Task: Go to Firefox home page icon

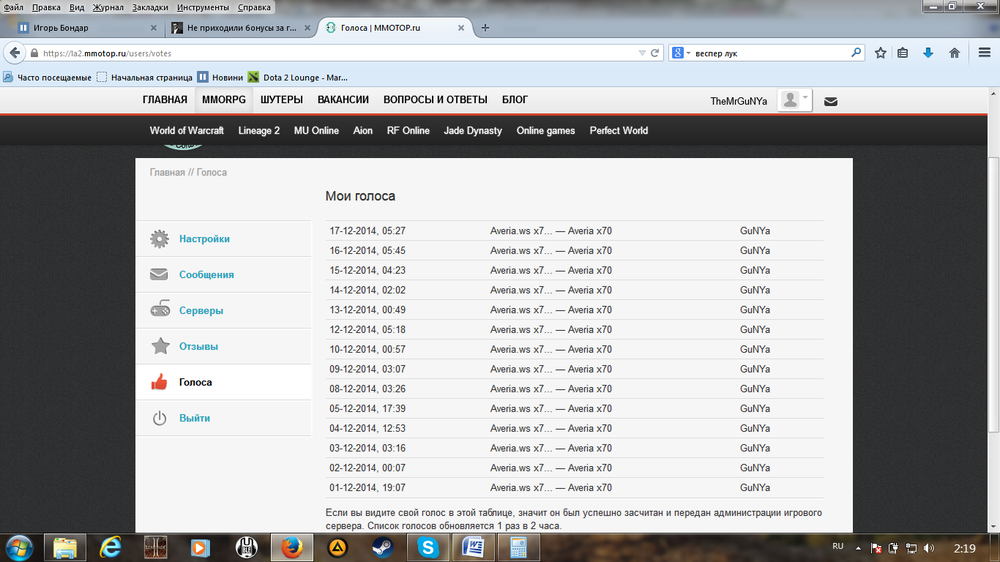Action: pyautogui.click(x=954, y=53)
